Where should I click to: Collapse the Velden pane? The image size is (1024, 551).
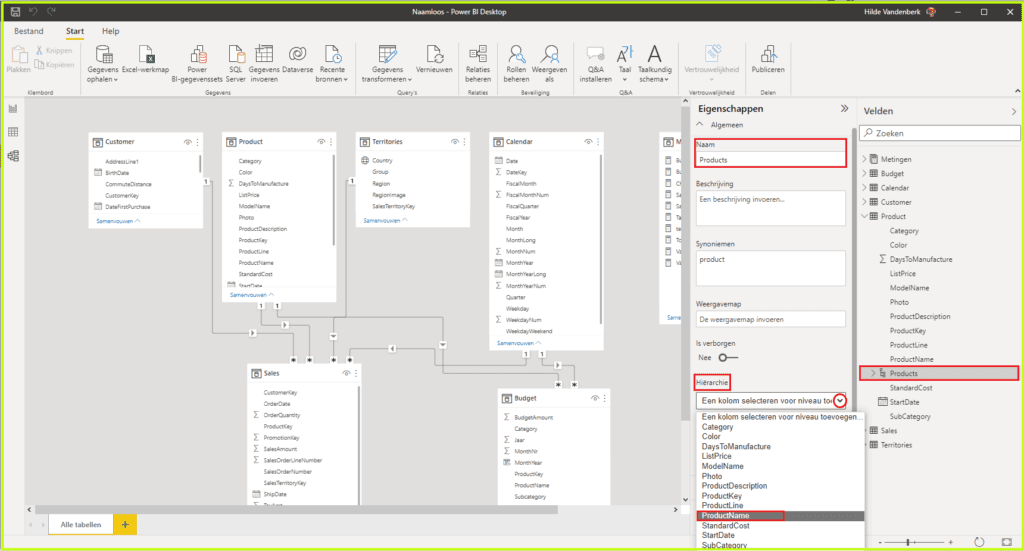[1014, 112]
